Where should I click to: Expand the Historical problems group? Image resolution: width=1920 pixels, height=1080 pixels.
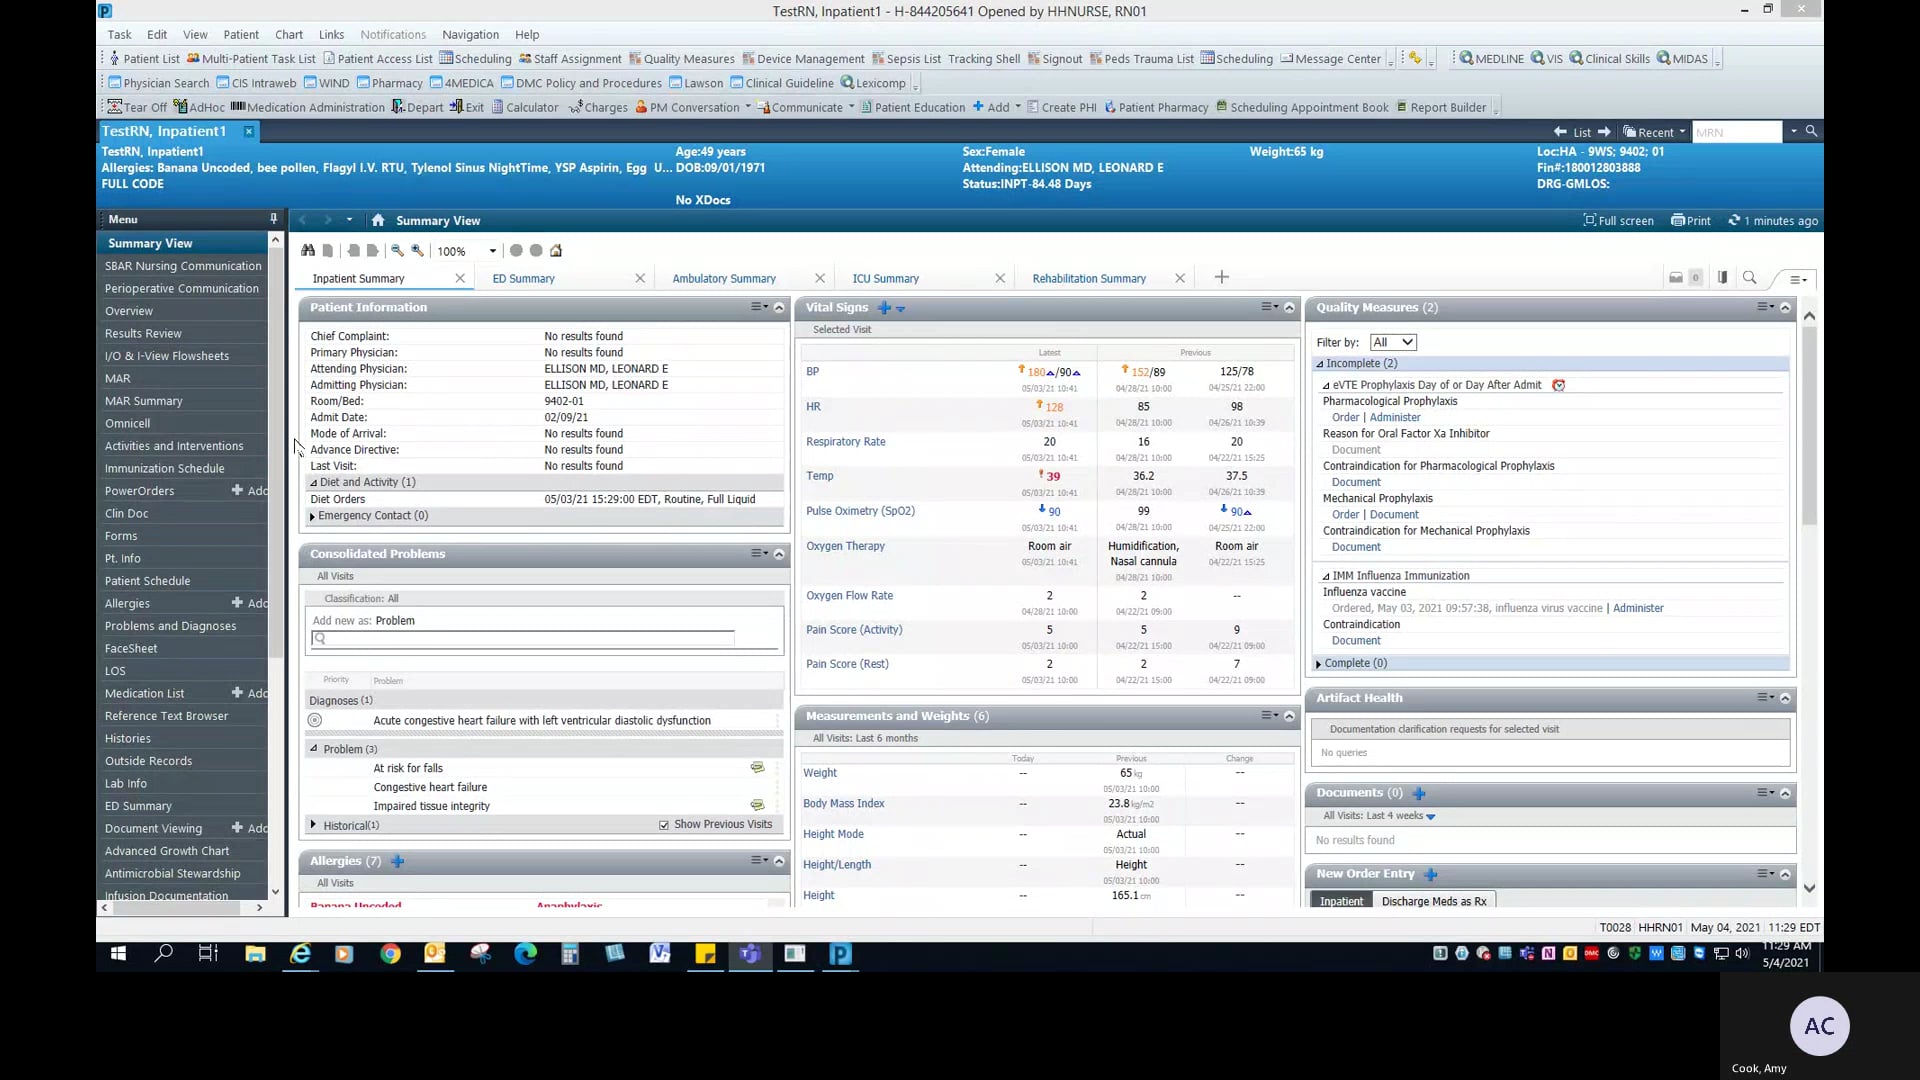[314, 825]
